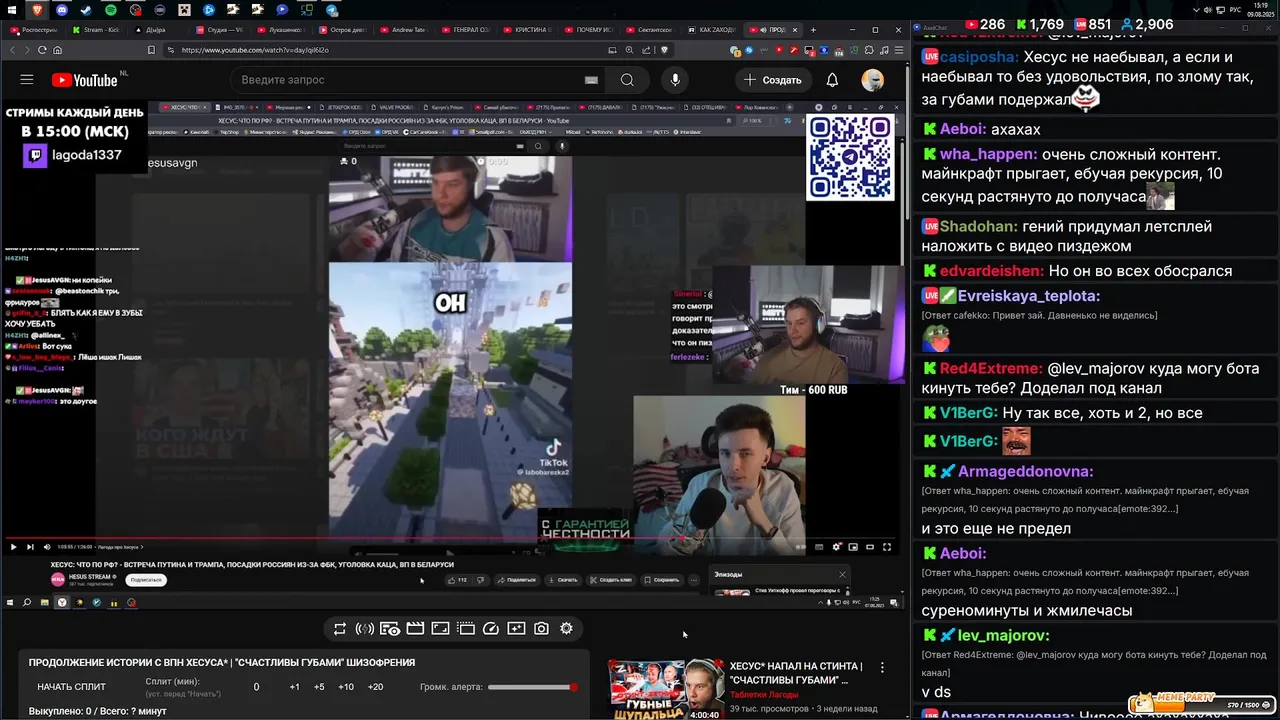
Task: Select the 'Red4Extreme' chat message
Action: (x=1096, y=378)
